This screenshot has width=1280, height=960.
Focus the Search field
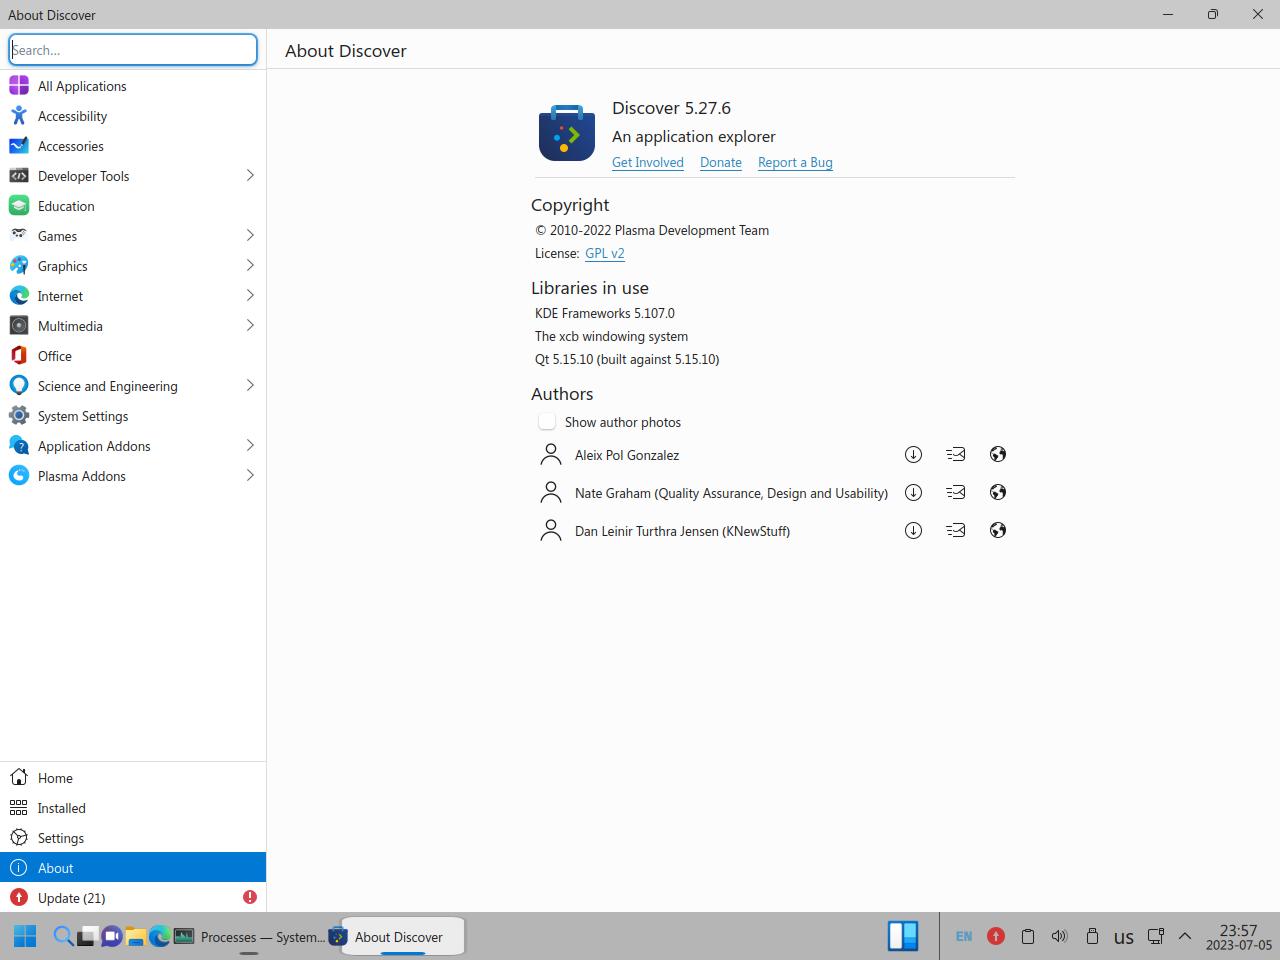(x=133, y=50)
